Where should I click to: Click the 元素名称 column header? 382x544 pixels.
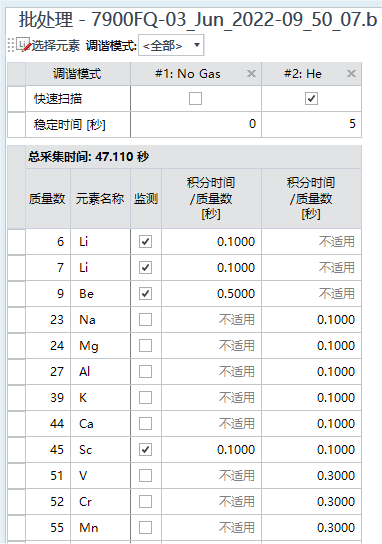(x=100, y=198)
